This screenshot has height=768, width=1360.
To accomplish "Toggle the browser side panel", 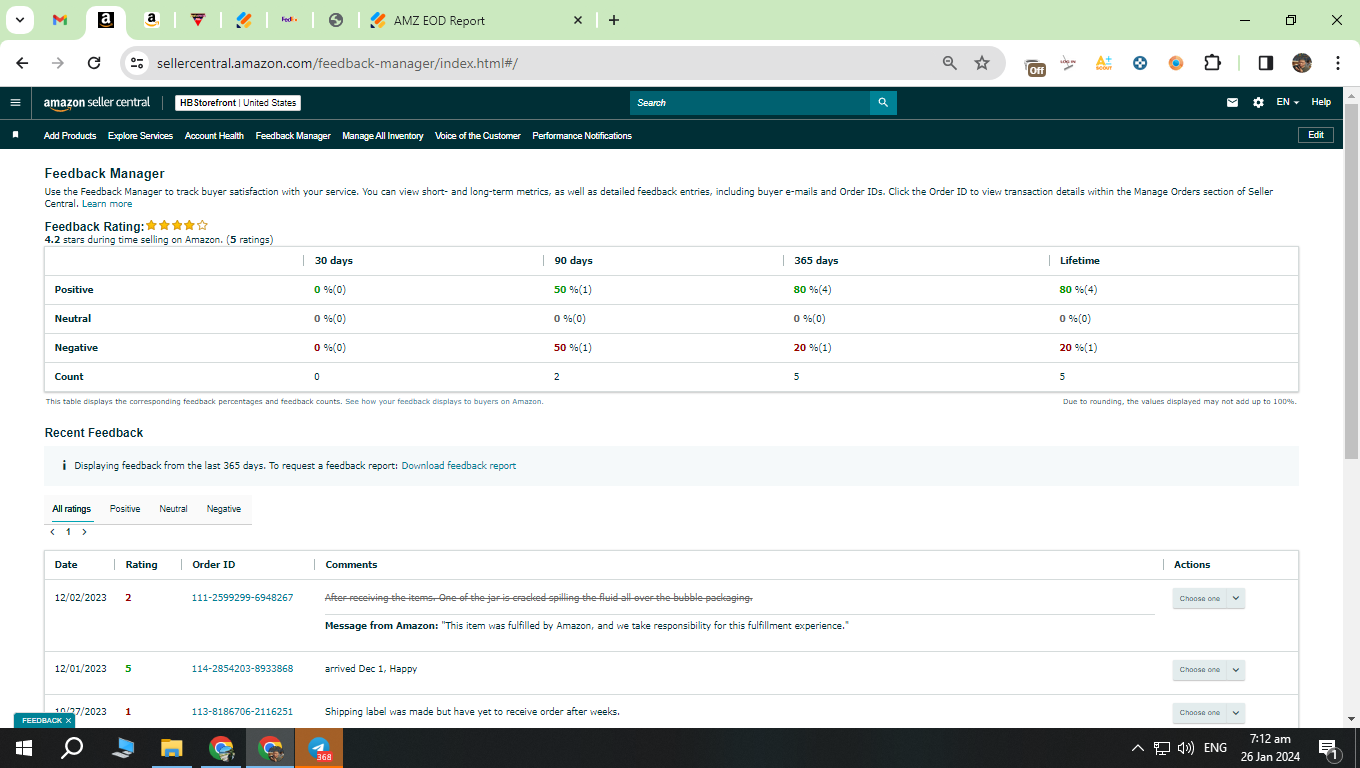I will coord(1266,63).
